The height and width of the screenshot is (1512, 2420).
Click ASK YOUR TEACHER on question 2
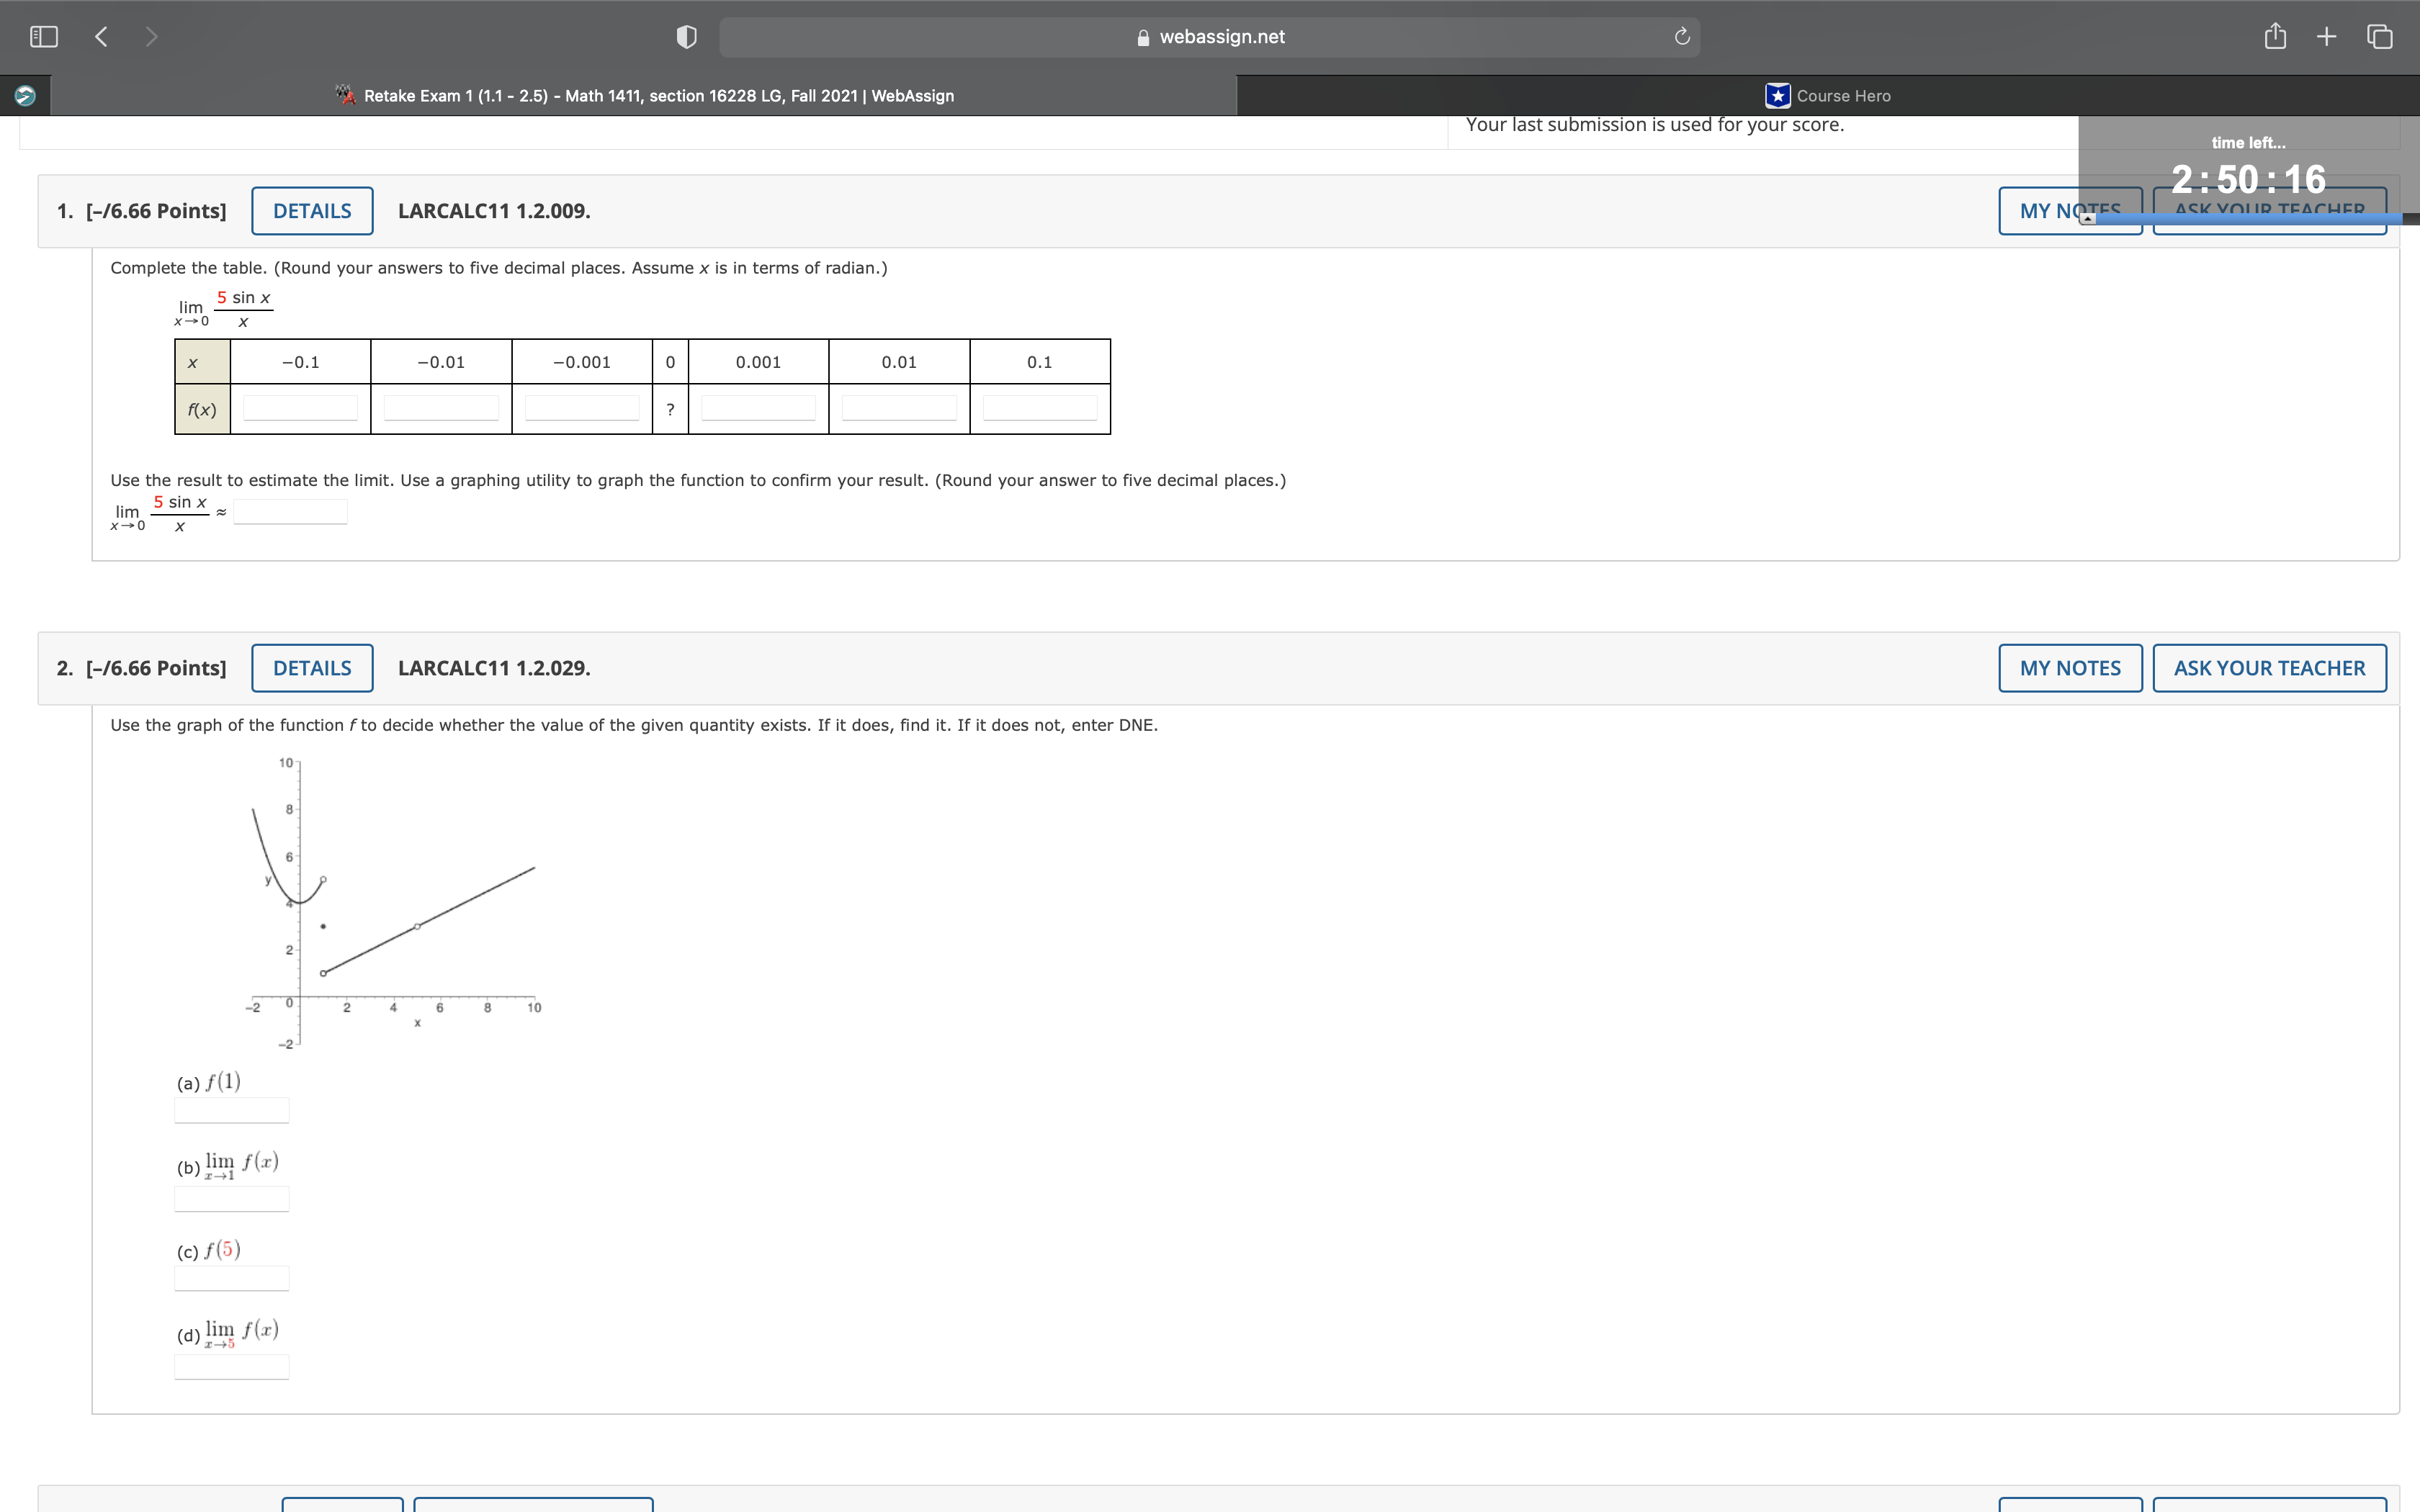tap(2269, 667)
